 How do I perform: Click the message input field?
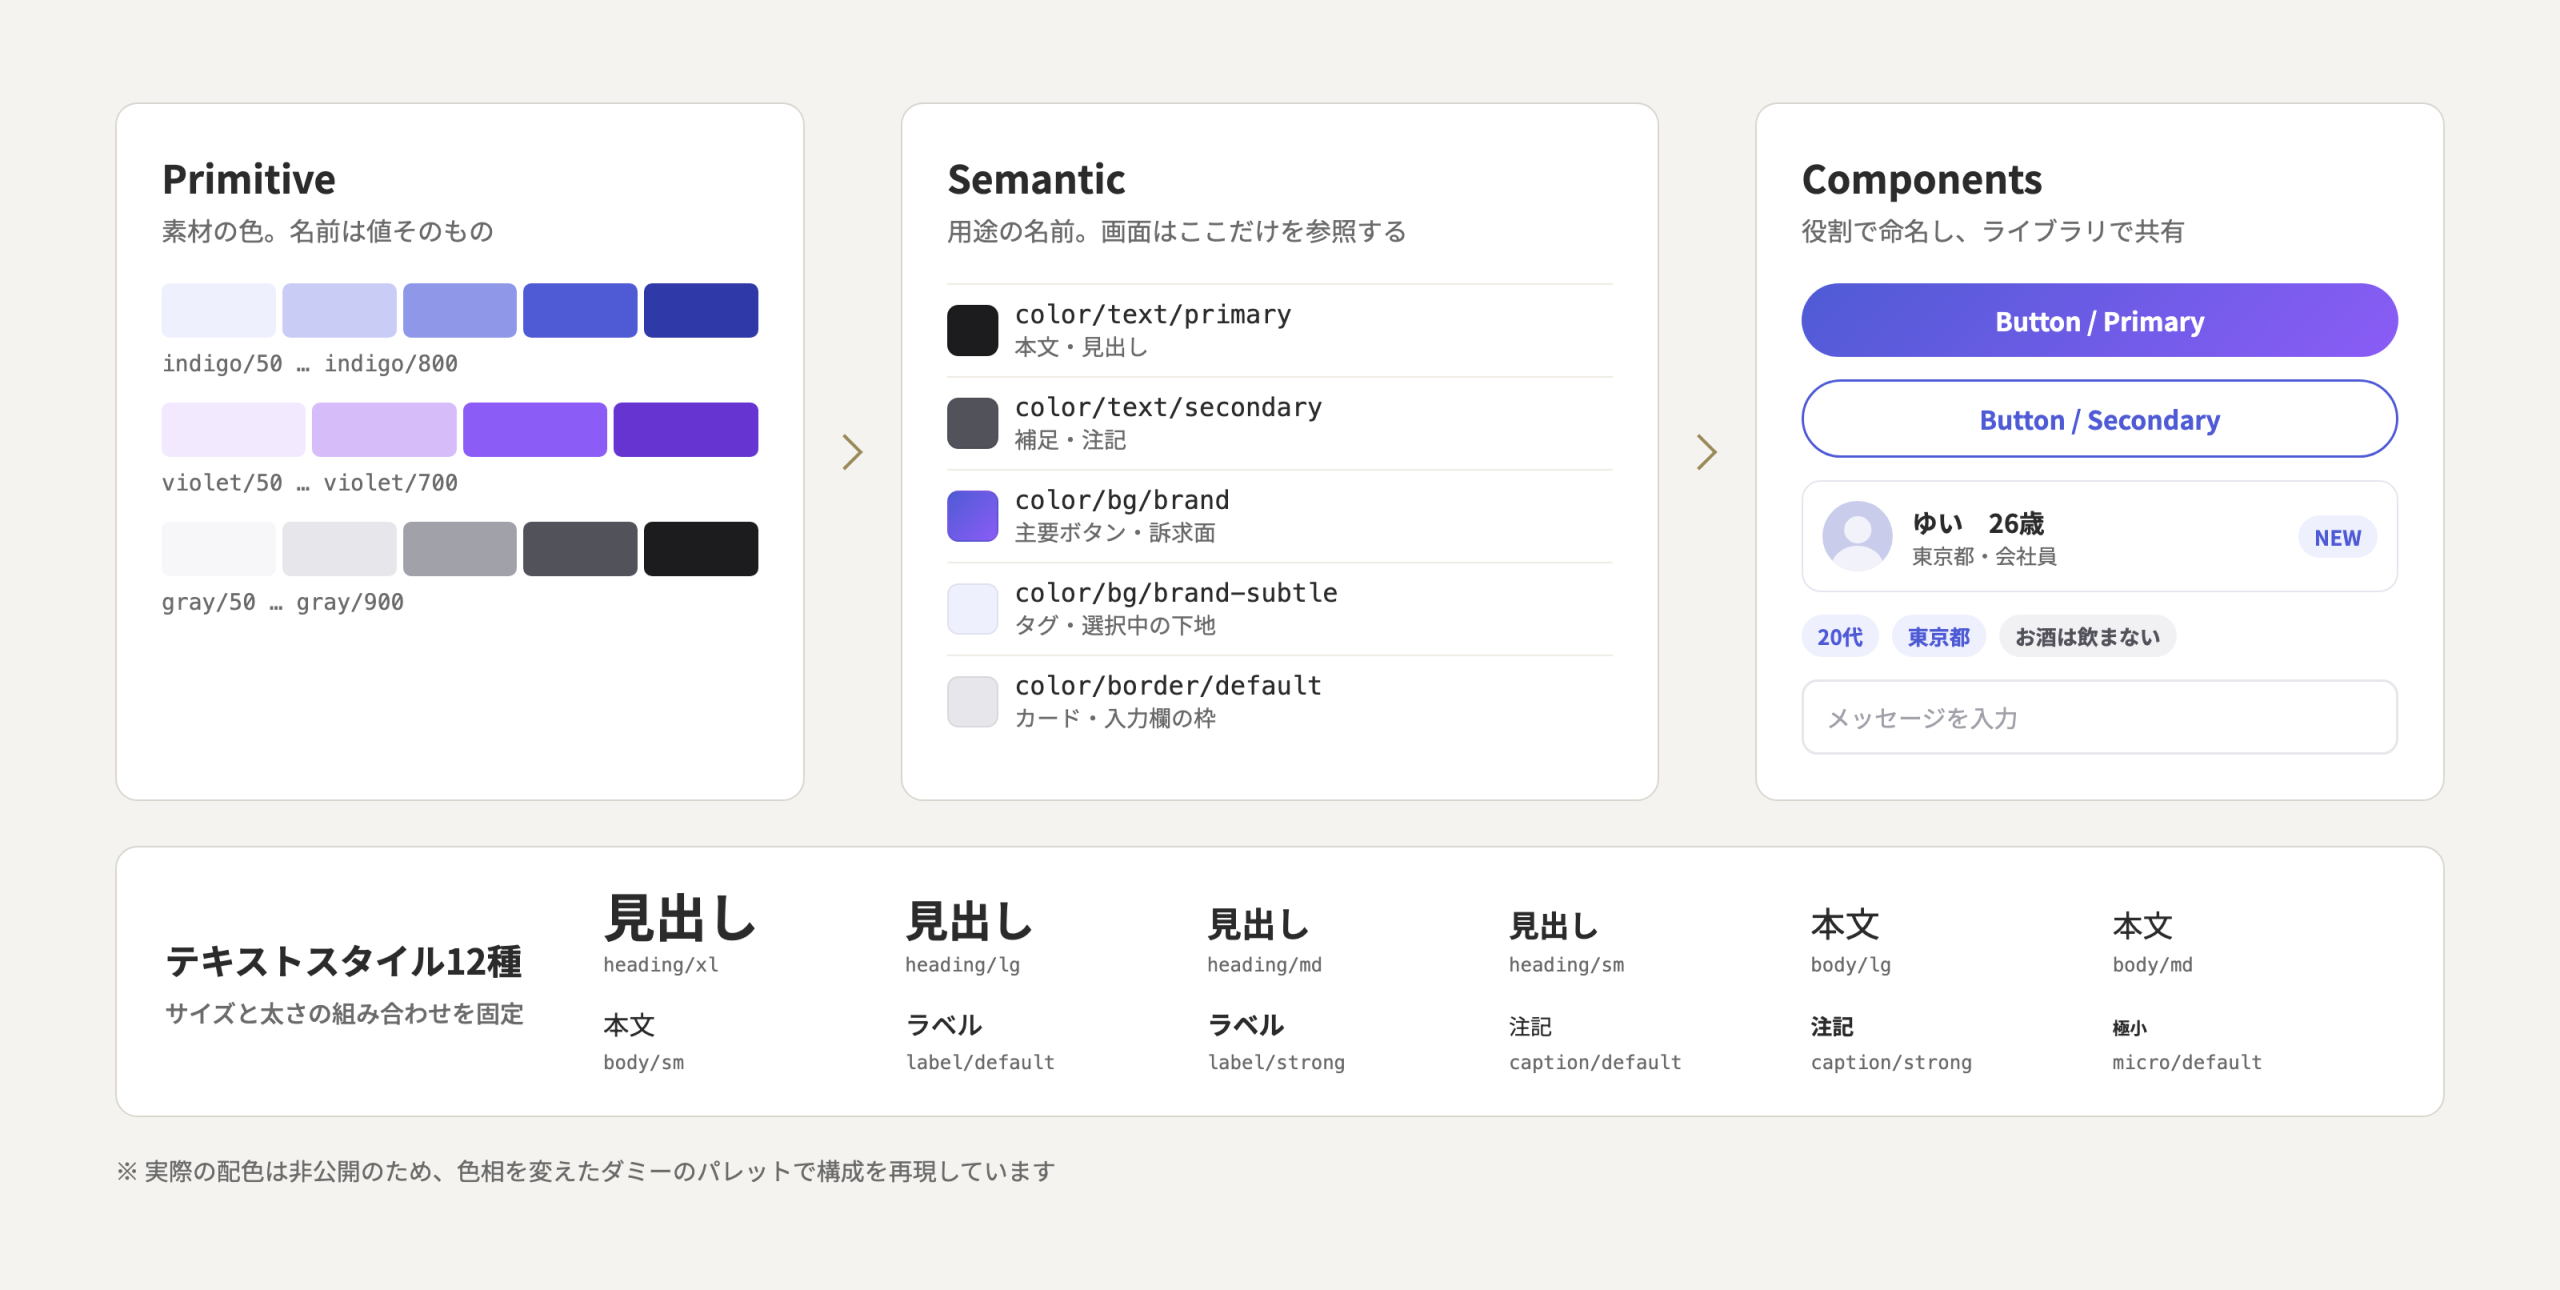tap(2099, 717)
